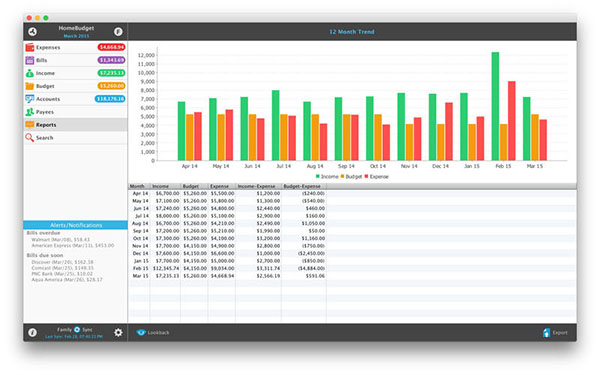This screenshot has height=375, width=600.
Task: Open settings gear in bottom bar
Action: [118, 333]
